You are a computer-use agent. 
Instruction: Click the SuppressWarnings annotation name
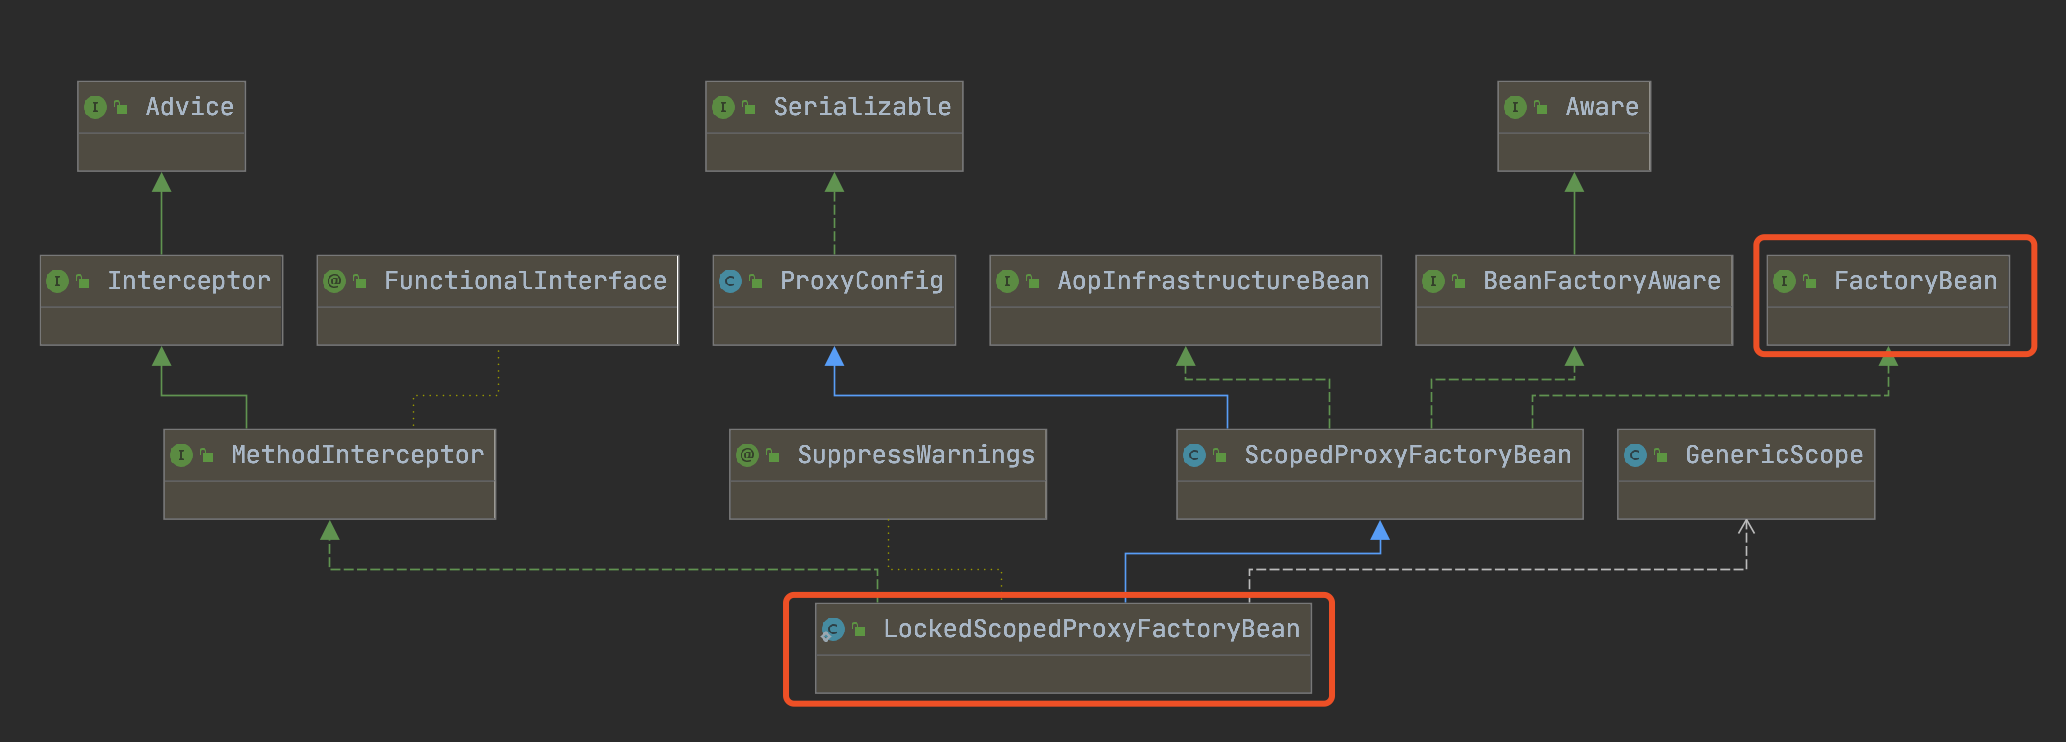915,455
